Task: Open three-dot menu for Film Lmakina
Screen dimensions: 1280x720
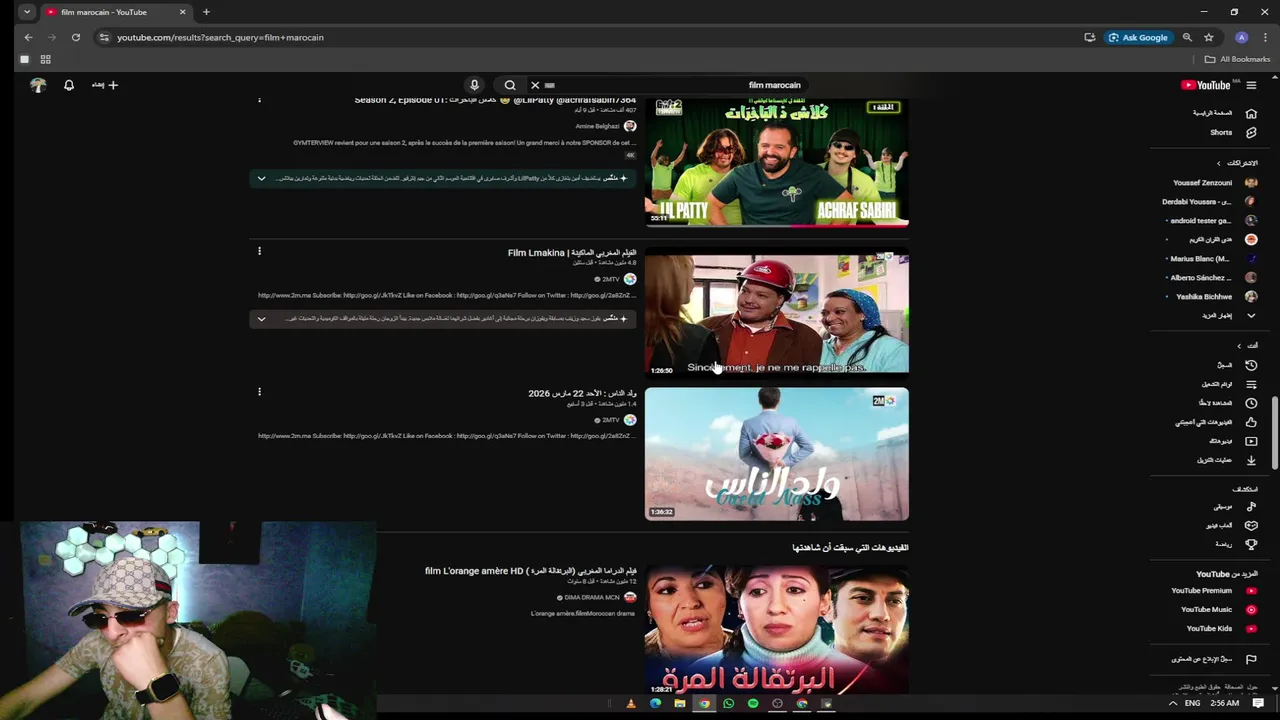Action: tap(259, 251)
